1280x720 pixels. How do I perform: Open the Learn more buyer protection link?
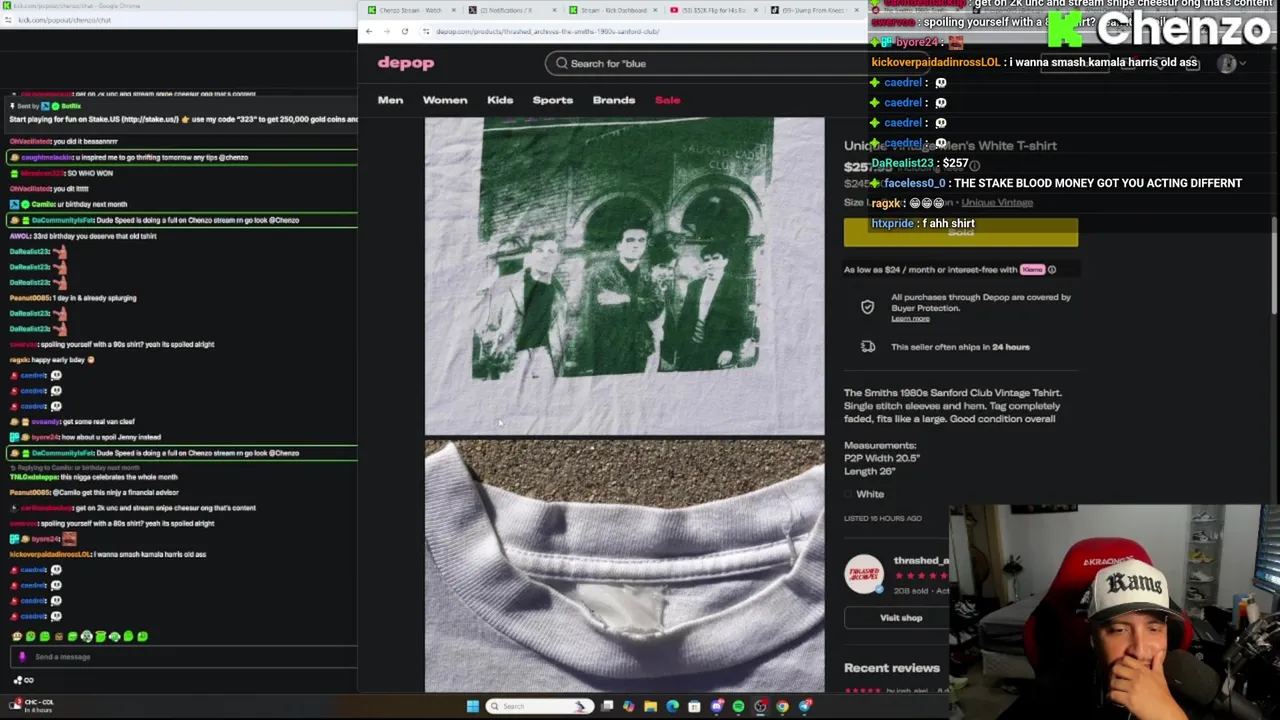(x=910, y=318)
